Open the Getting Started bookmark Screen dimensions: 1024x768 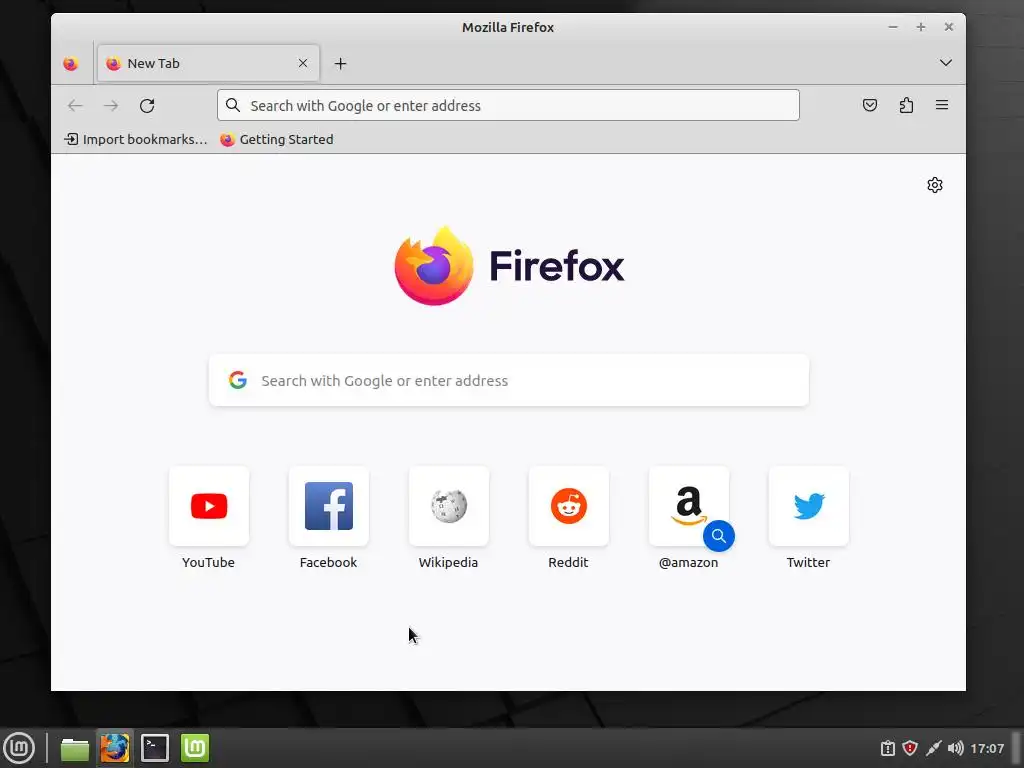[x=276, y=139]
